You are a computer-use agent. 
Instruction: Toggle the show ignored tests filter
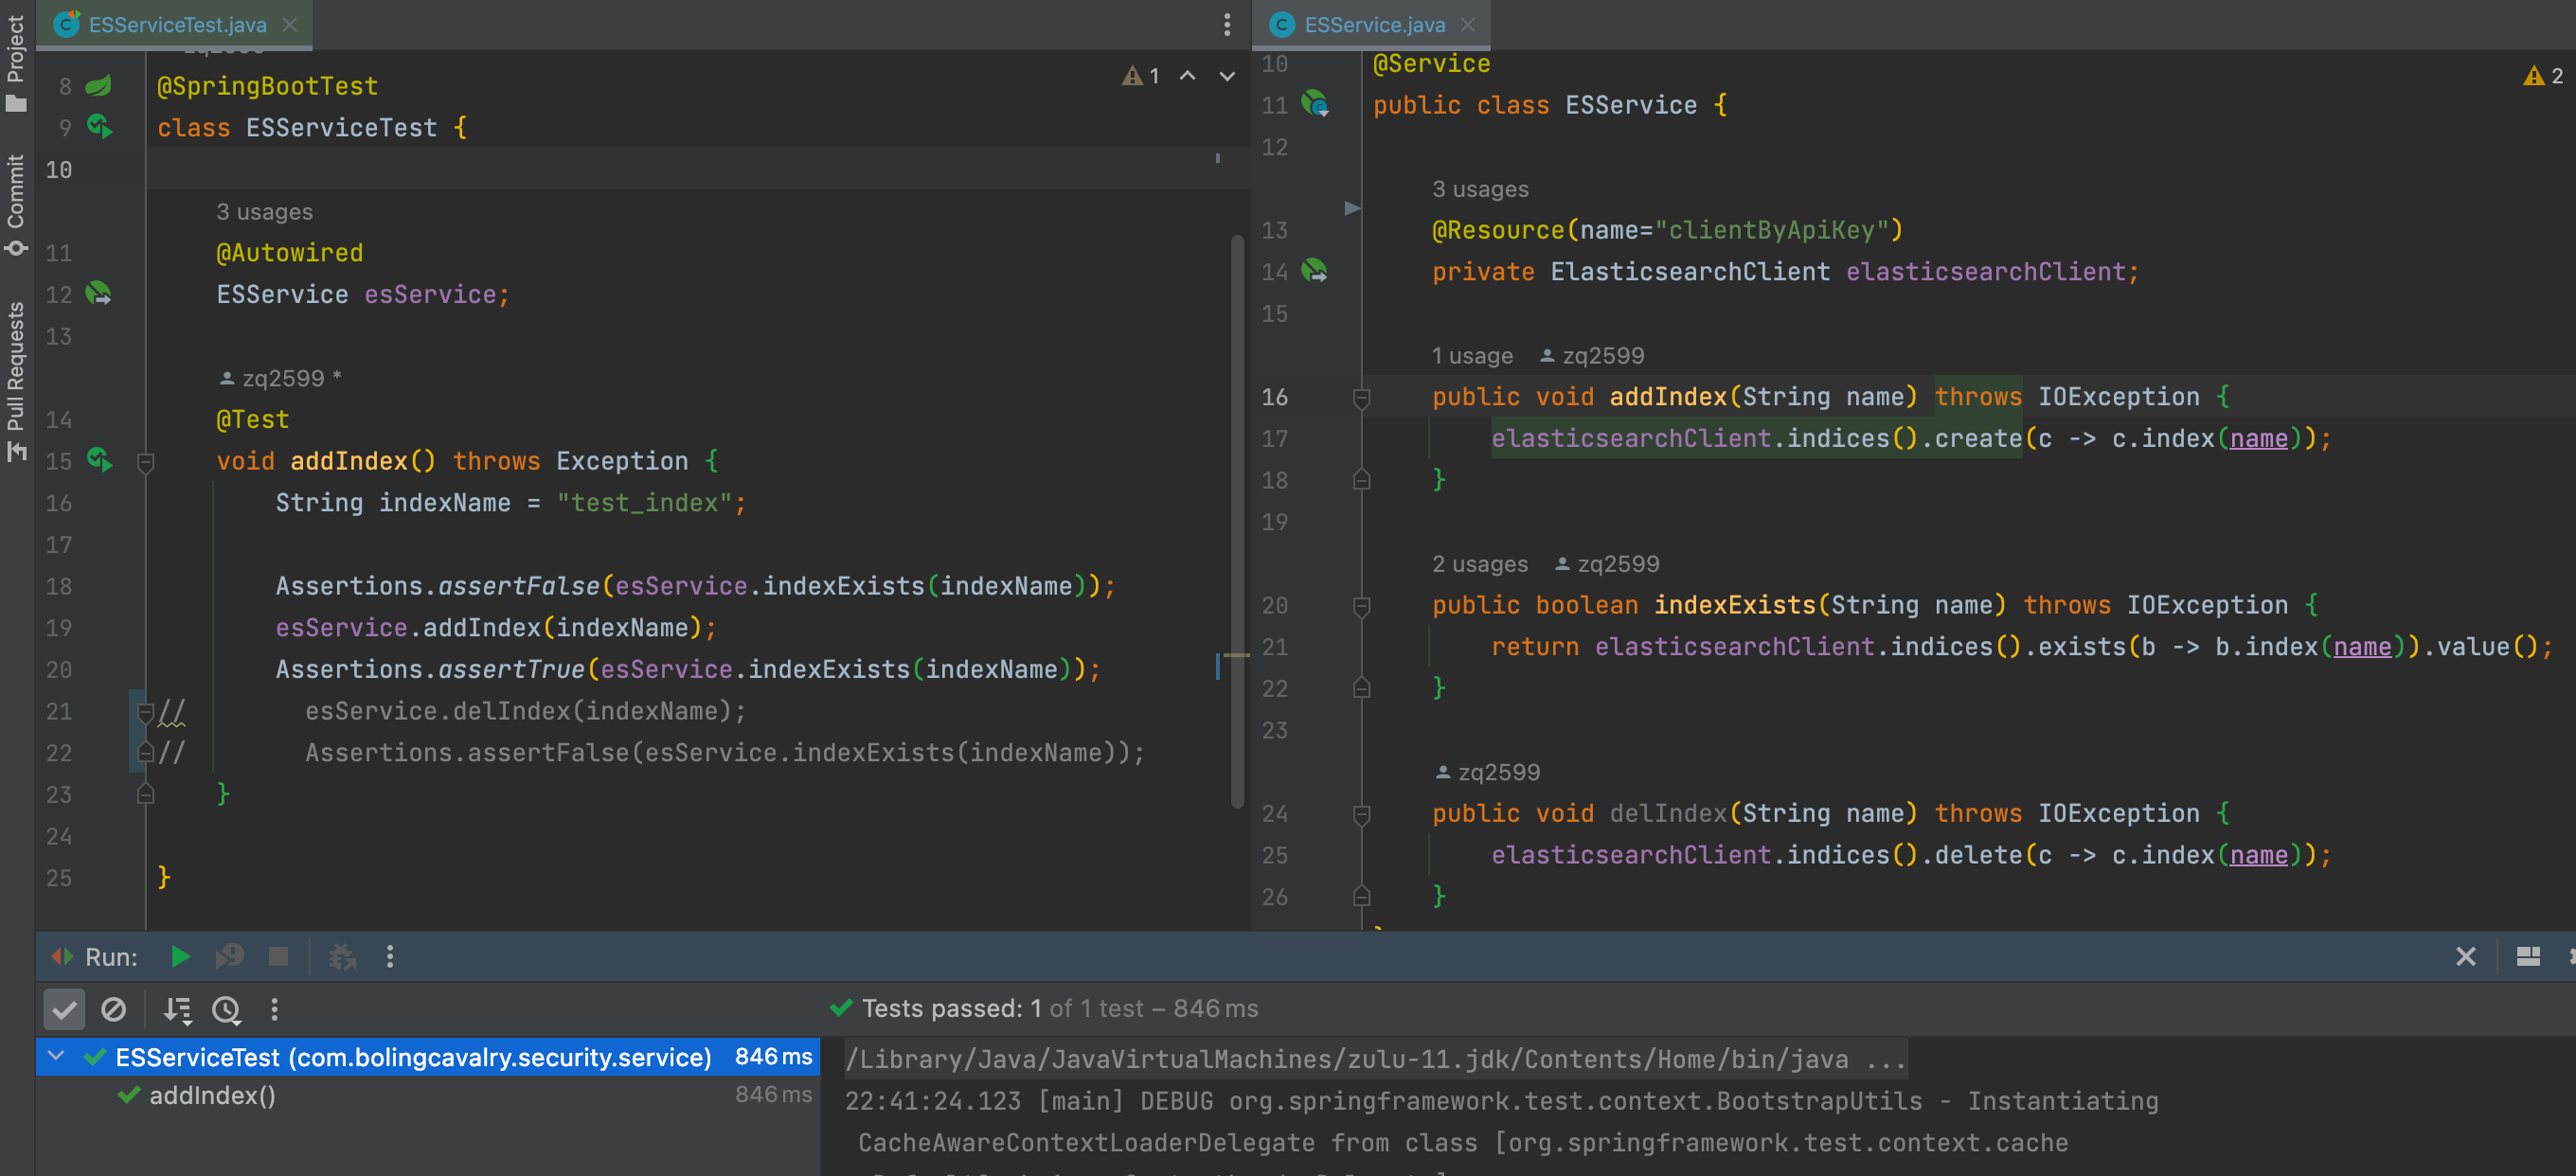tap(114, 1010)
